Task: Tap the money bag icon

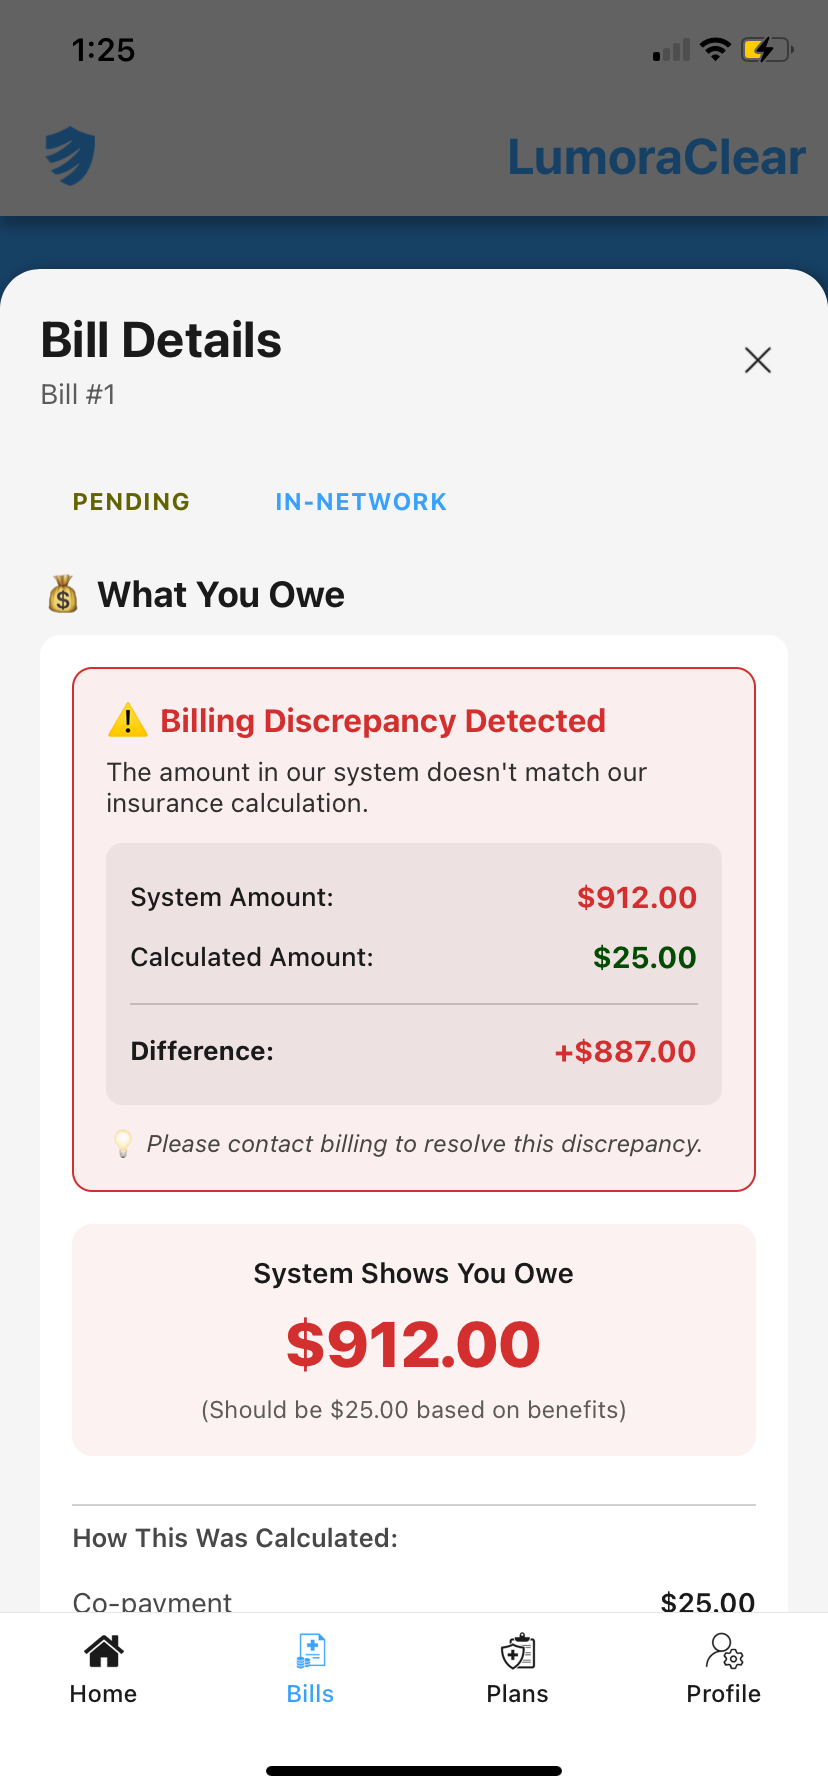Action: [63, 594]
